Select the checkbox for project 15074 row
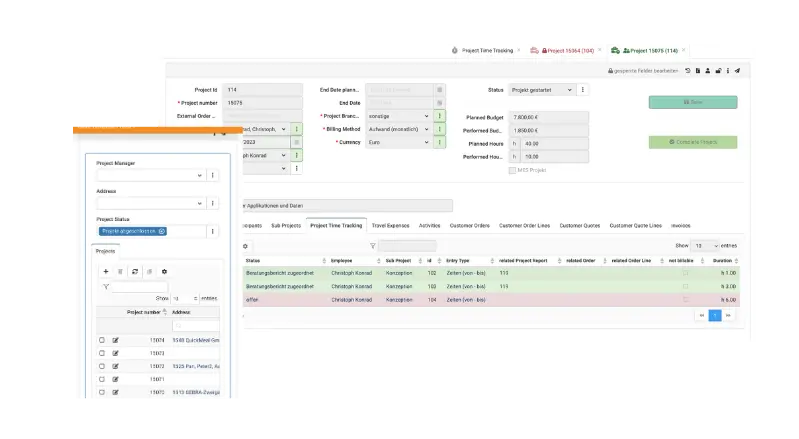 coord(102,340)
